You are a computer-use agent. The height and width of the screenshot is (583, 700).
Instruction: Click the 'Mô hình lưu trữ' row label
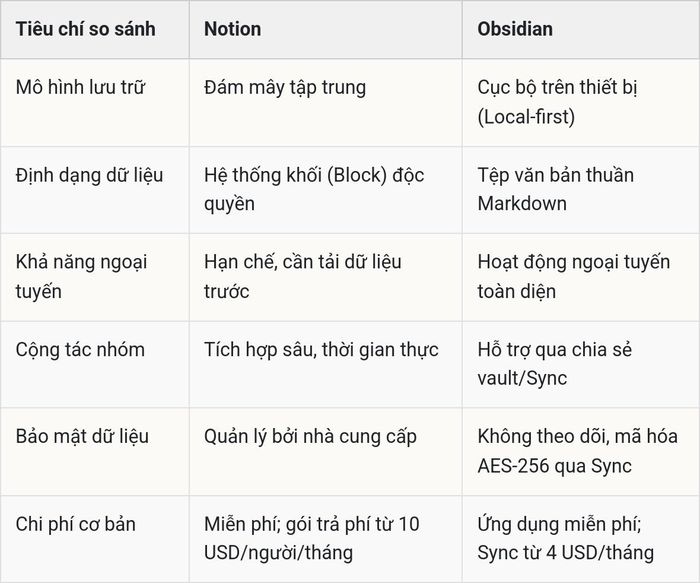click(80, 87)
